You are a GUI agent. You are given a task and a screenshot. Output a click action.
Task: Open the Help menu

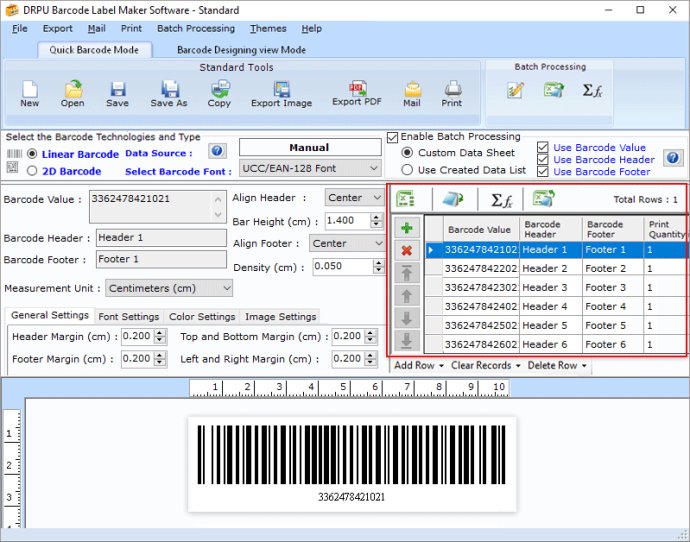(x=312, y=29)
